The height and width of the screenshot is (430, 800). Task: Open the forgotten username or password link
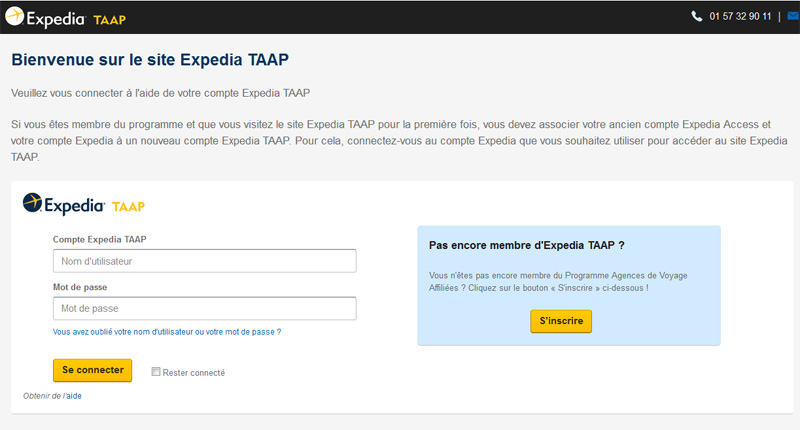coord(167,332)
